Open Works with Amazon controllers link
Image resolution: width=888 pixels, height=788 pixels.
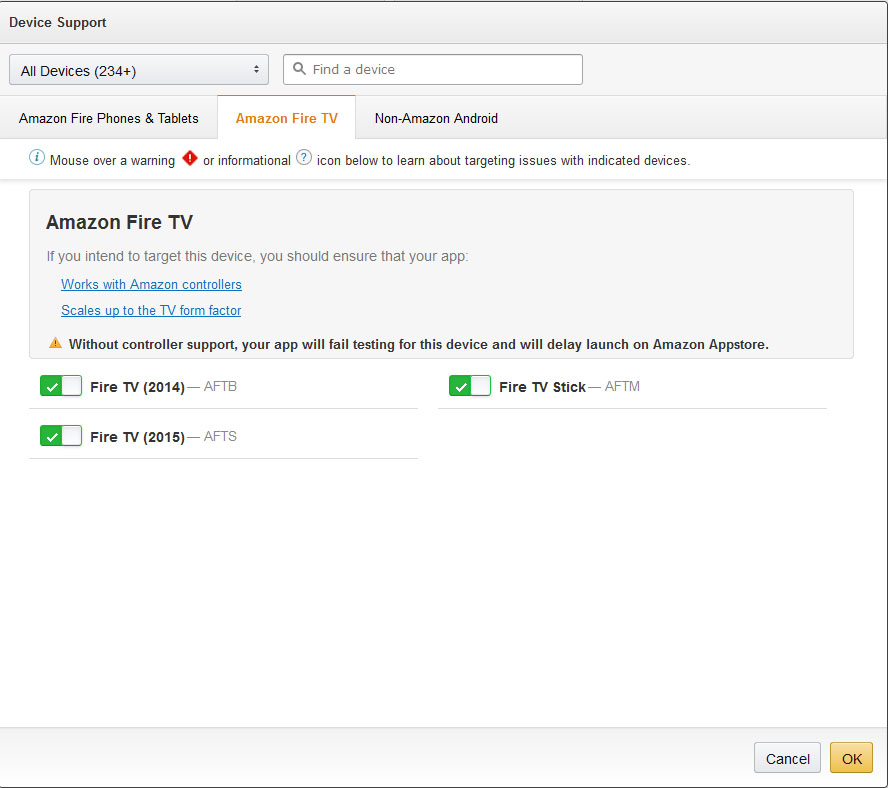click(151, 284)
